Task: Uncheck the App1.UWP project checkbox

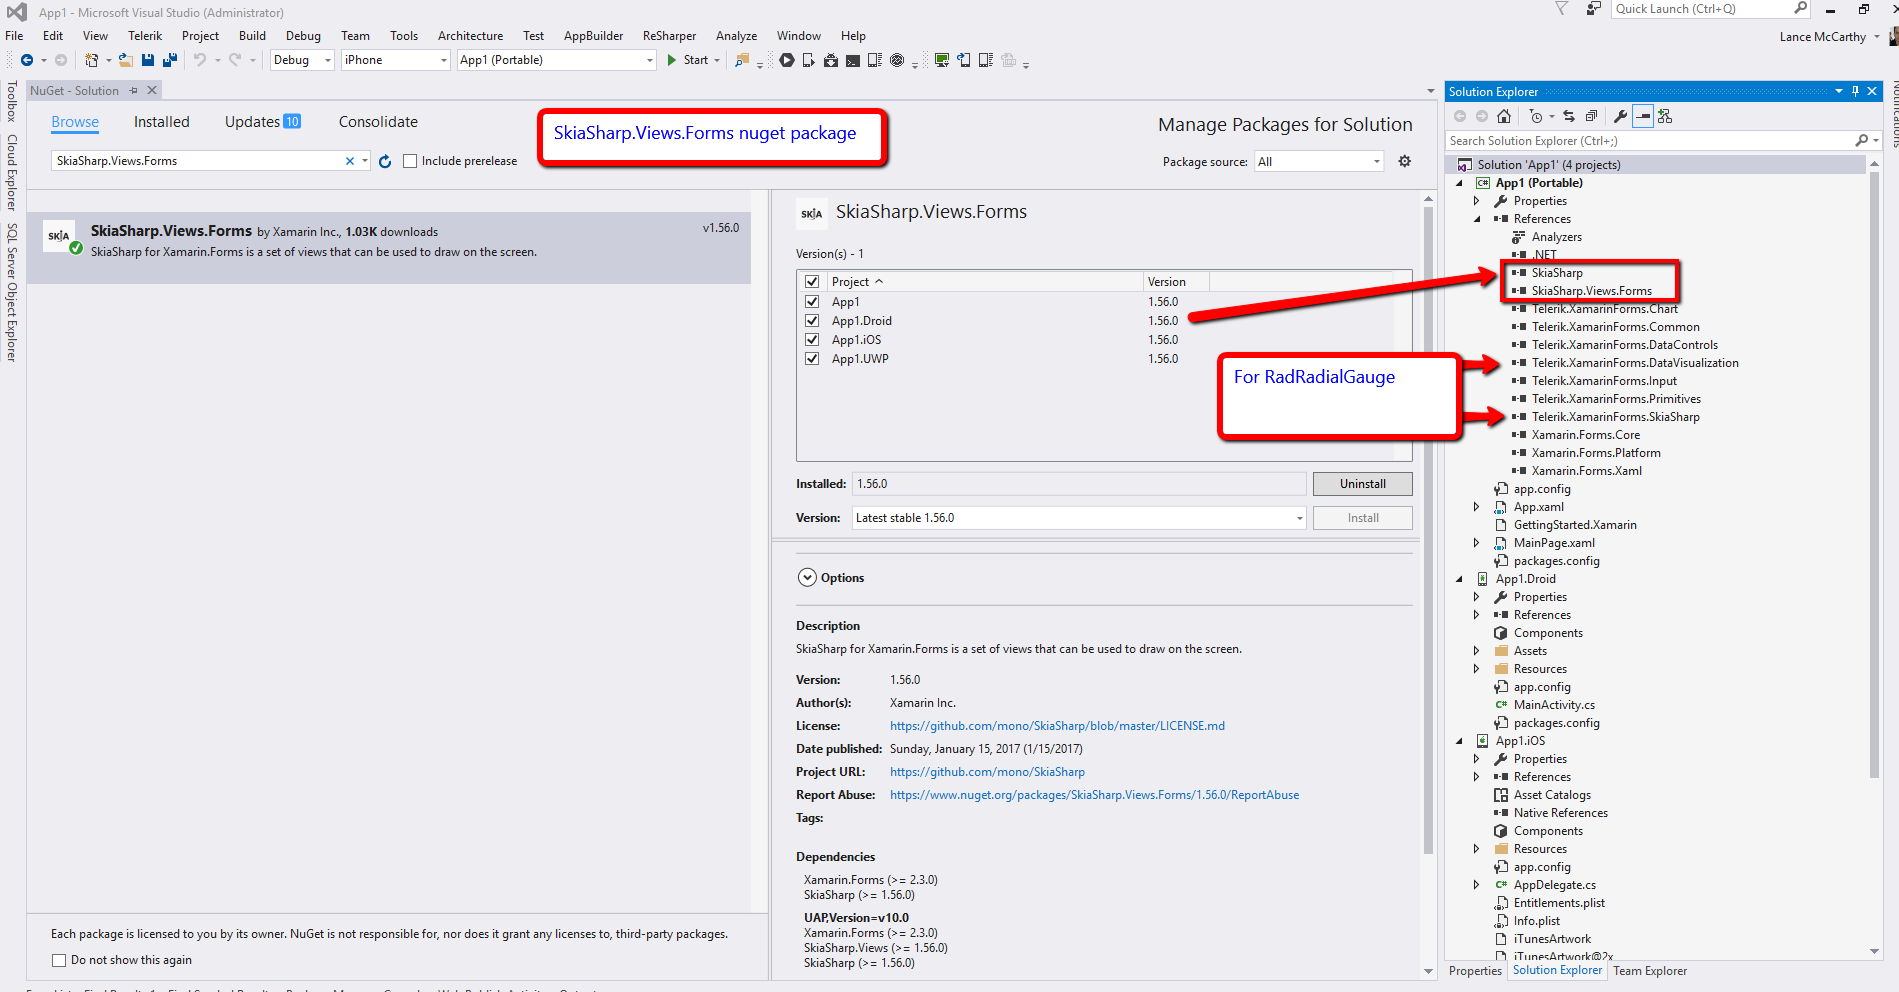Action: click(812, 359)
